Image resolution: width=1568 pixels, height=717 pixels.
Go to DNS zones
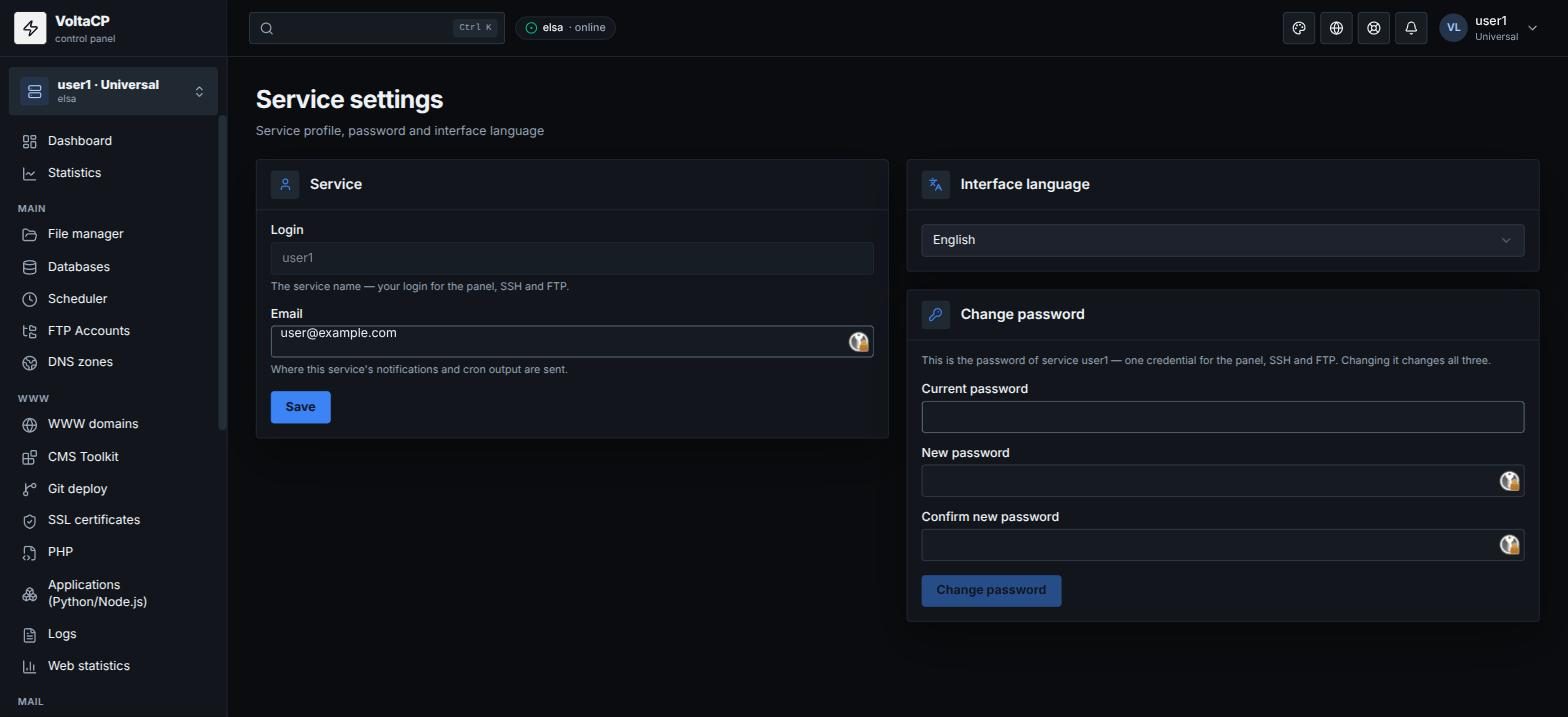pos(113,362)
